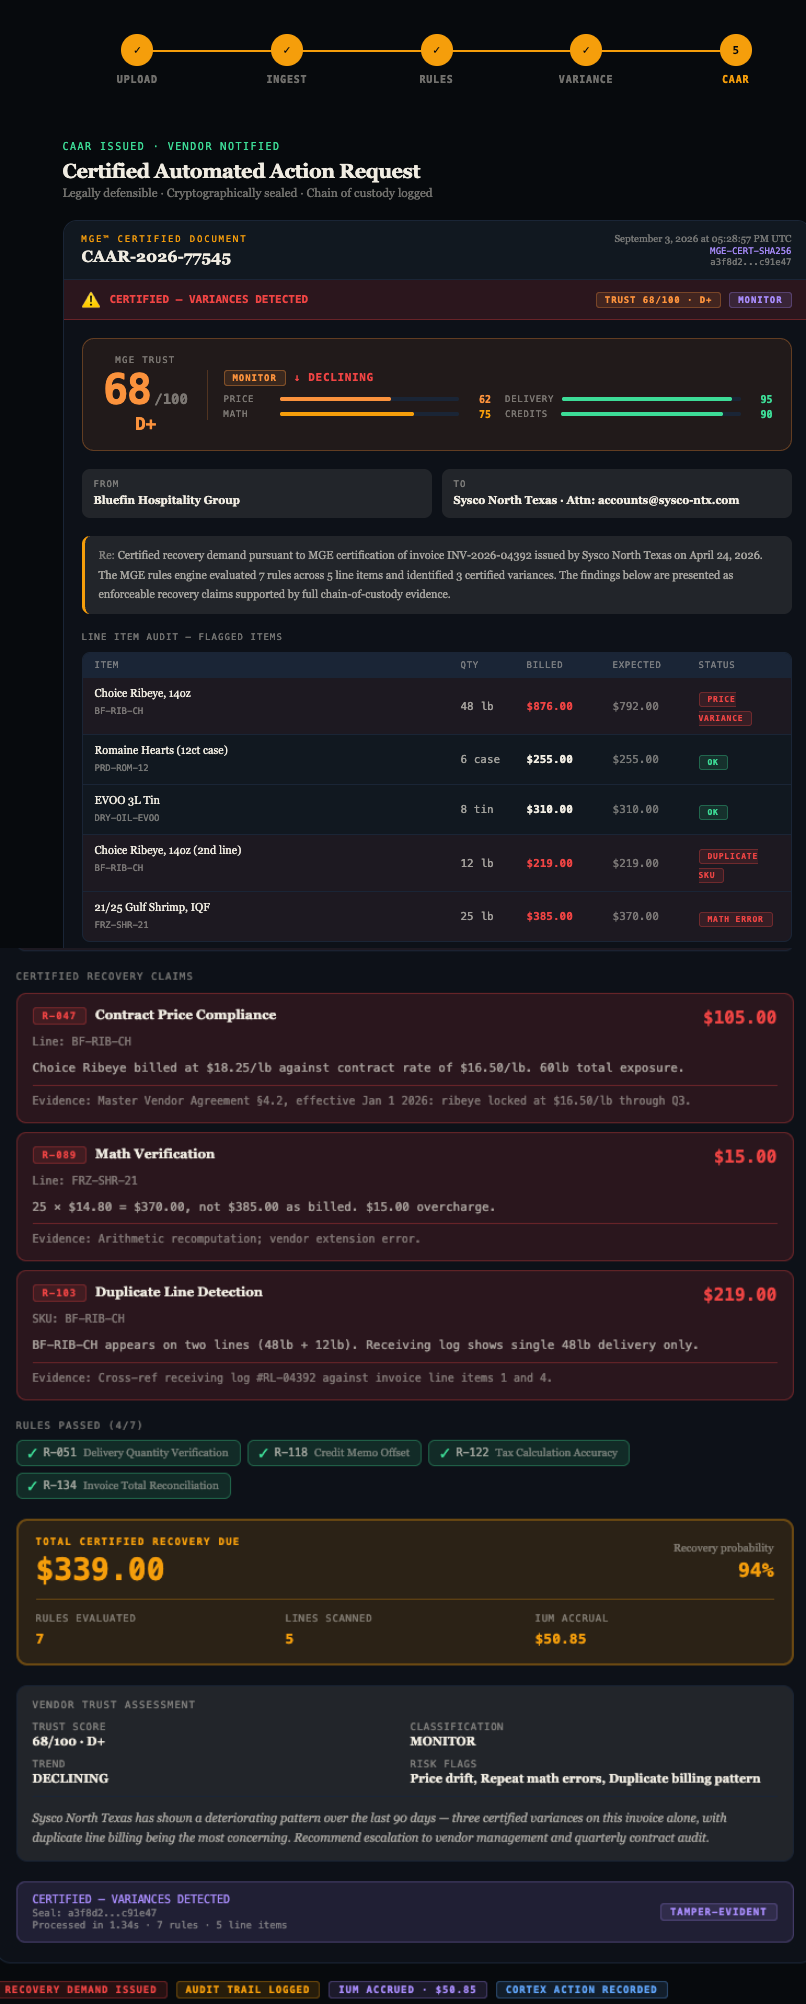
Task: Click the Price Variance status tag
Action: click(x=725, y=708)
